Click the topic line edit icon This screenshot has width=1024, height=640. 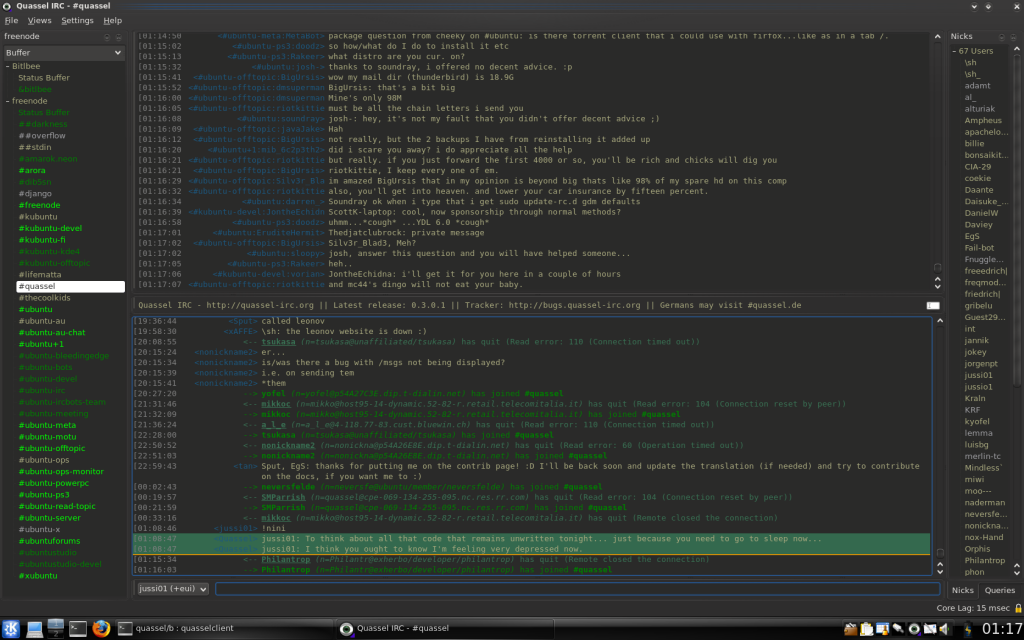click(x=932, y=305)
